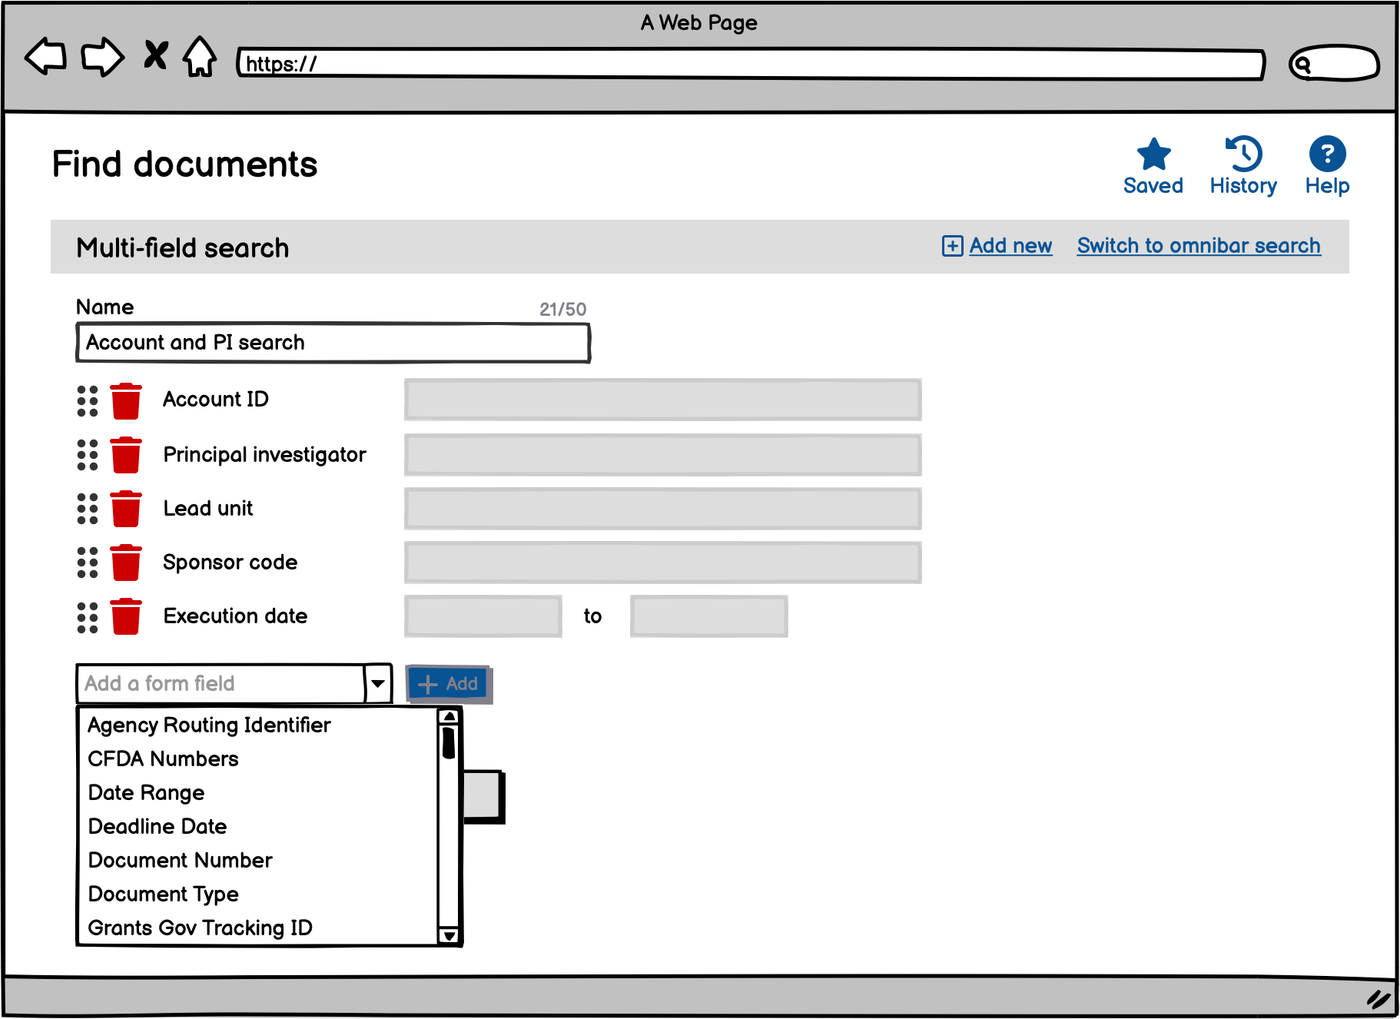The height and width of the screenshot is (1019, 1400).
Task: Click the Account ID input field
Action: pyautogui.click(x=662, y=399)
